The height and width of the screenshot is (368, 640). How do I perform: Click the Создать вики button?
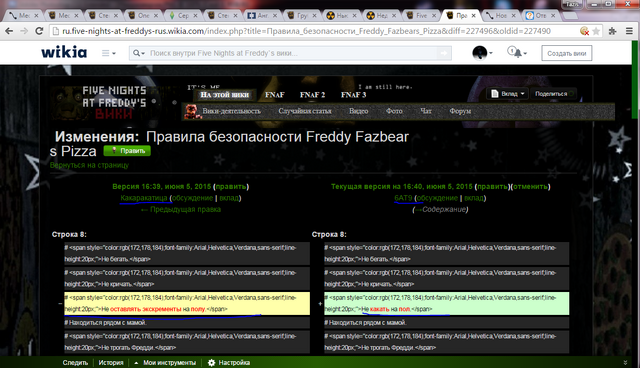pyautogui.click(x=567, y=53)
